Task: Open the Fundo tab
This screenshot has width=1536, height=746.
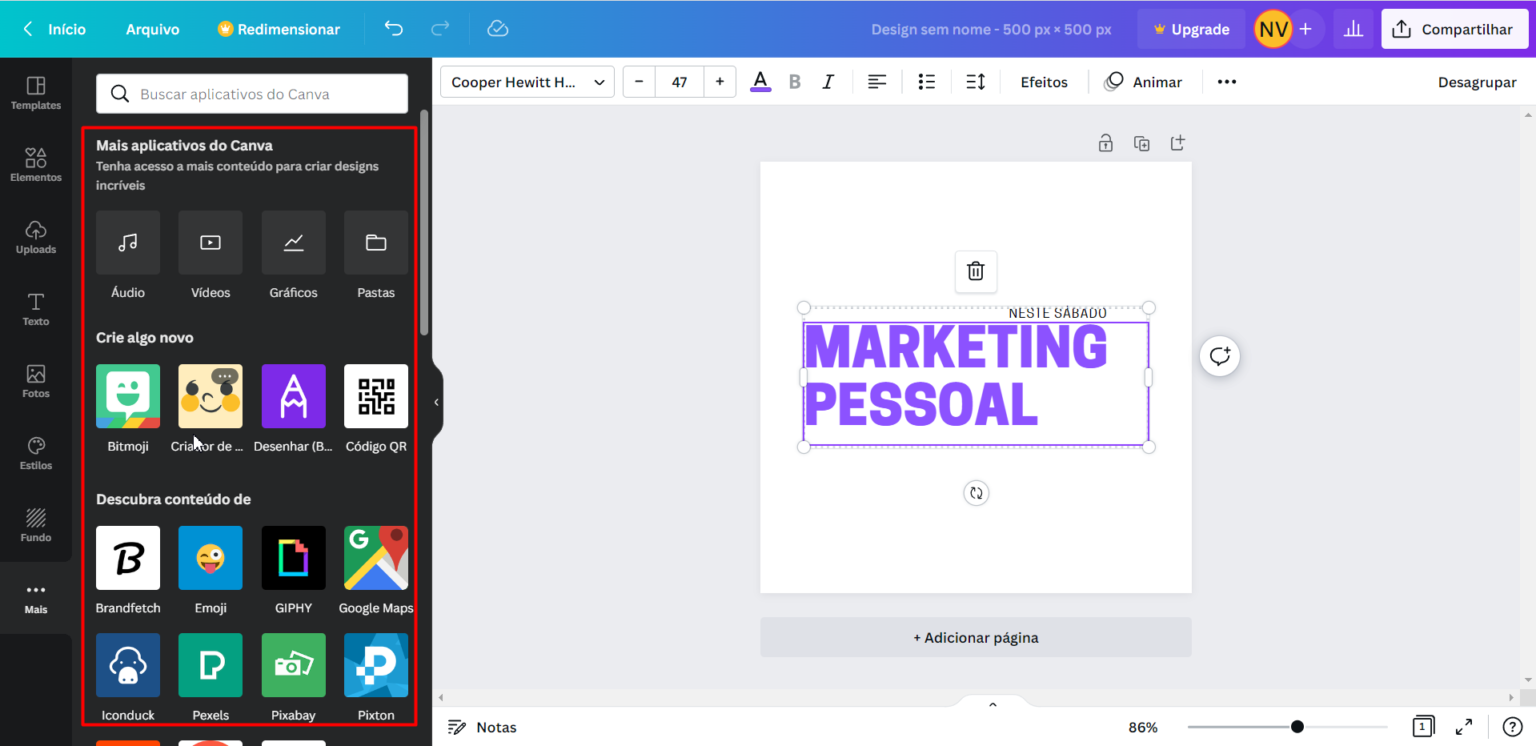Action: [x=36, y=525]
